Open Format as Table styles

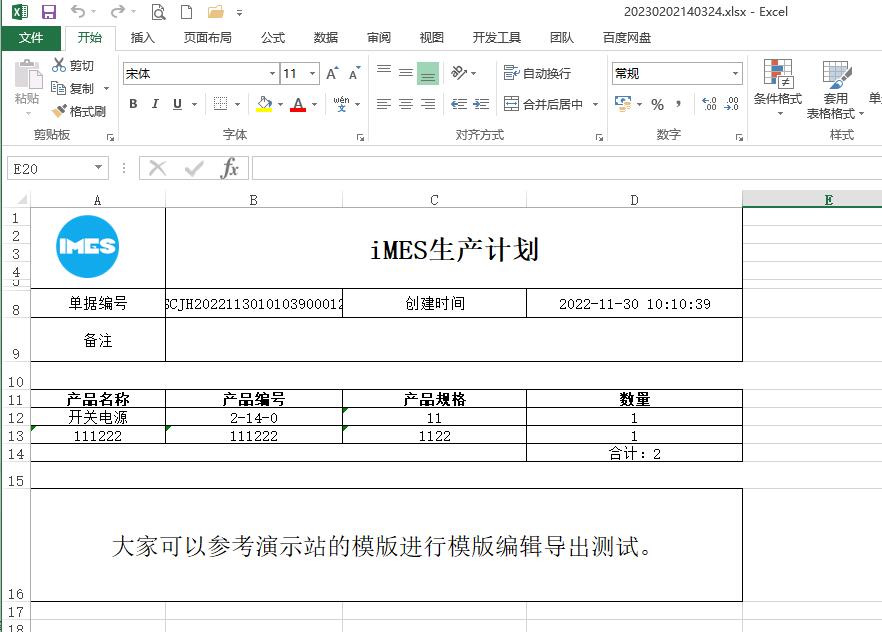pyautogui.click(x=835, y=88)
